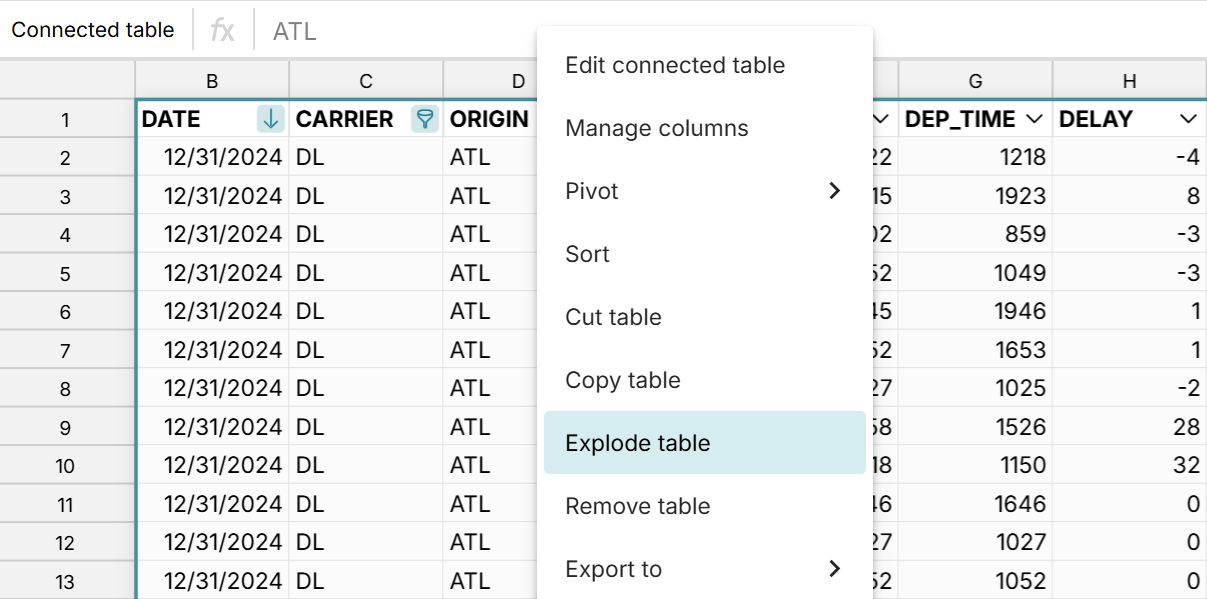Screen dimensions: 1207x599
Task: Choose Sort from the table menu
Action: point(587,254)
